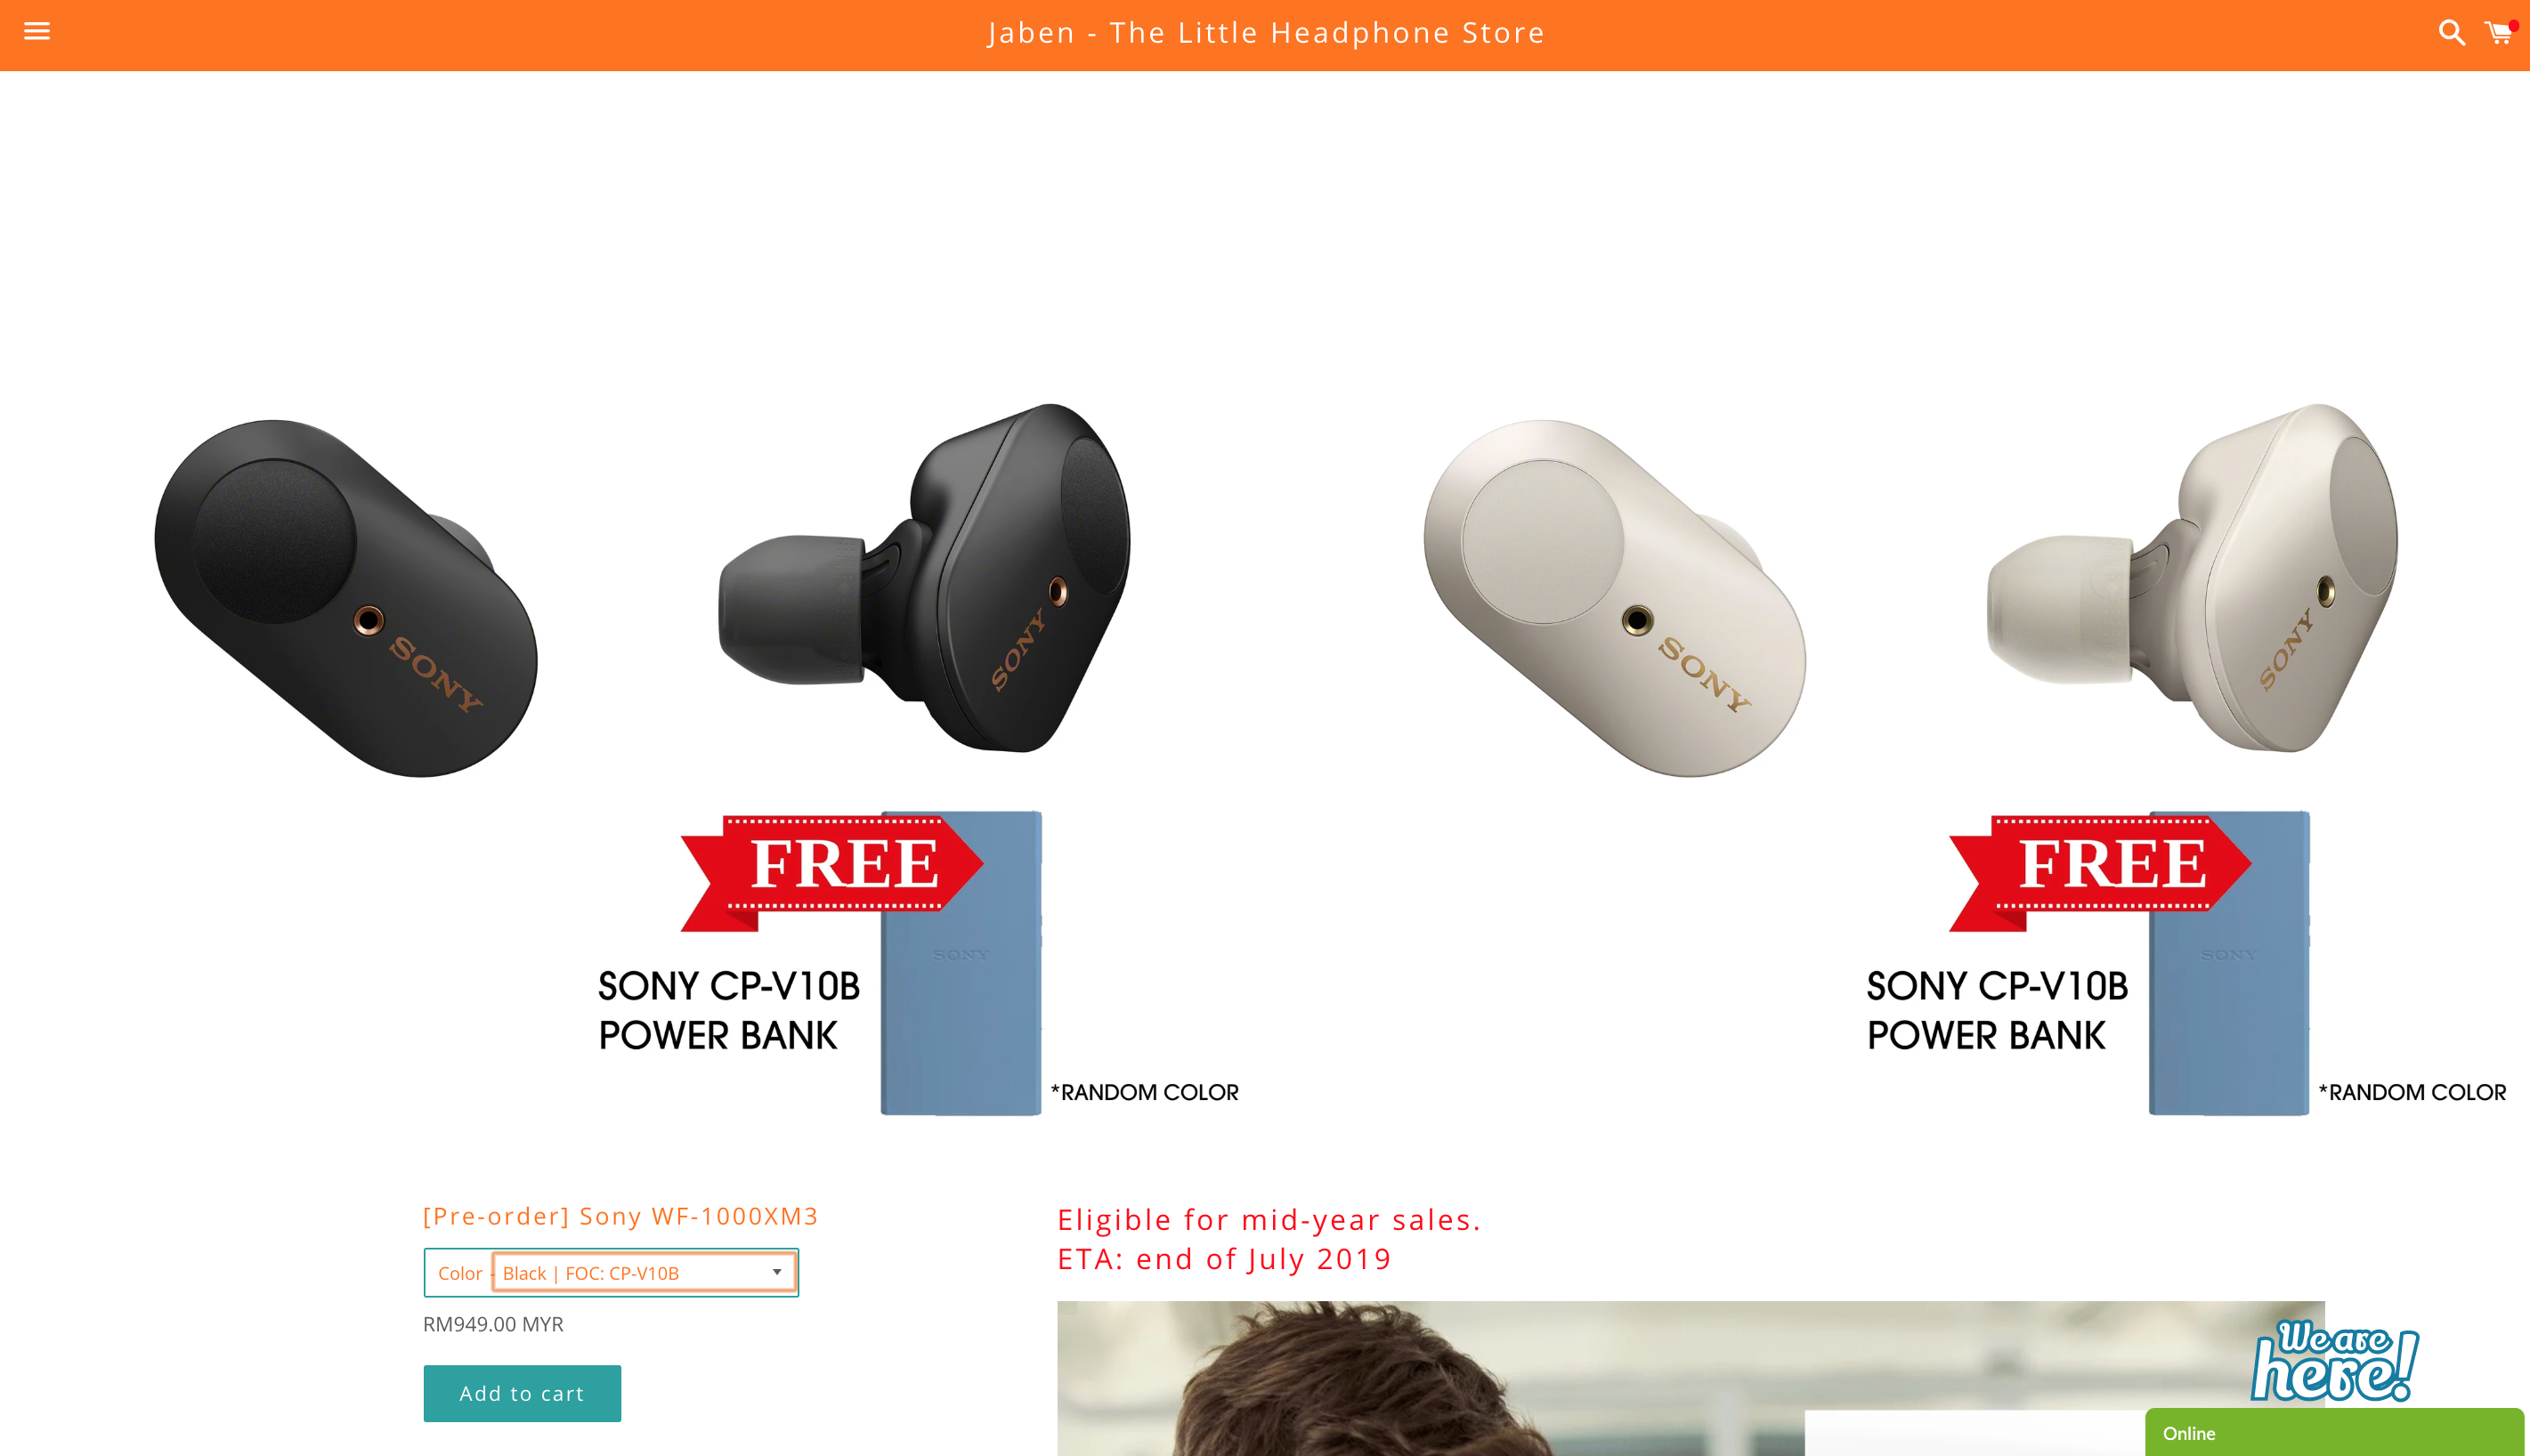Click the black Sony earbud side-view image
2530x1456 pixels.
tap(346, 598)
